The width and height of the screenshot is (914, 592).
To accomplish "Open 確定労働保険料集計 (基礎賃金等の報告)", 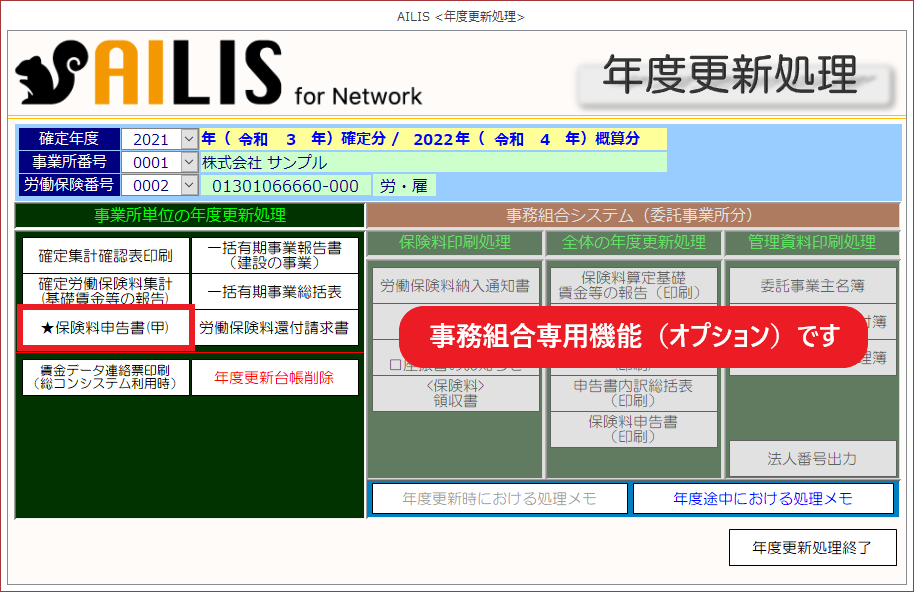I will pos(105,291).
